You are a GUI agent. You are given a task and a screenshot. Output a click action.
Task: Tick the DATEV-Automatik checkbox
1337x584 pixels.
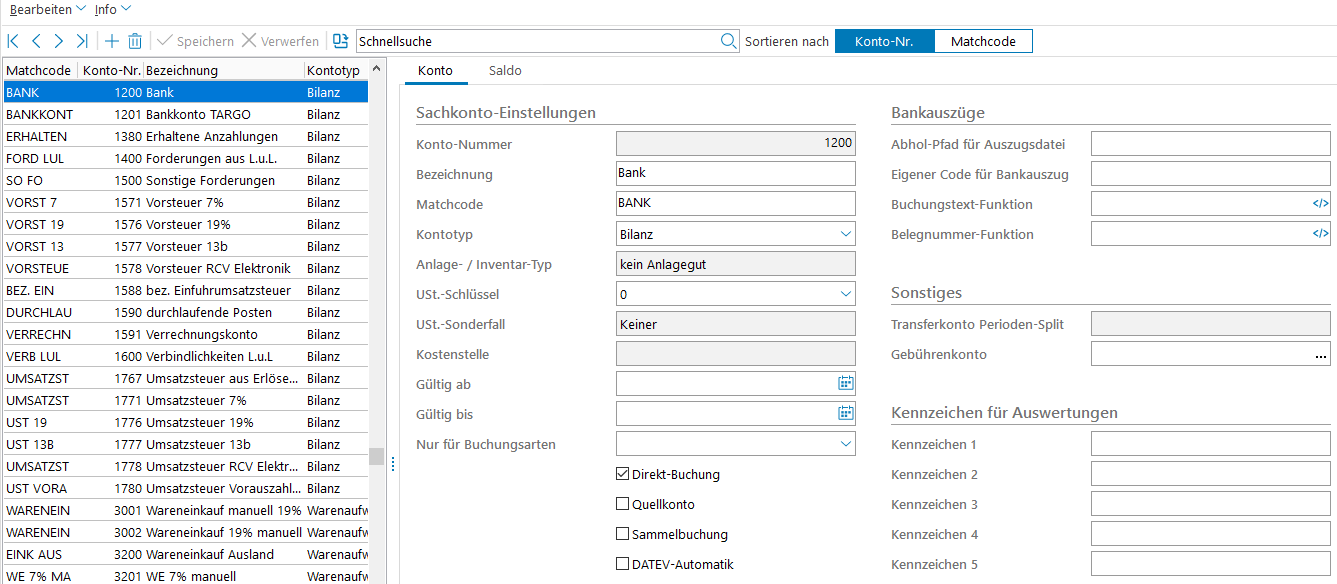coord(623,565)
